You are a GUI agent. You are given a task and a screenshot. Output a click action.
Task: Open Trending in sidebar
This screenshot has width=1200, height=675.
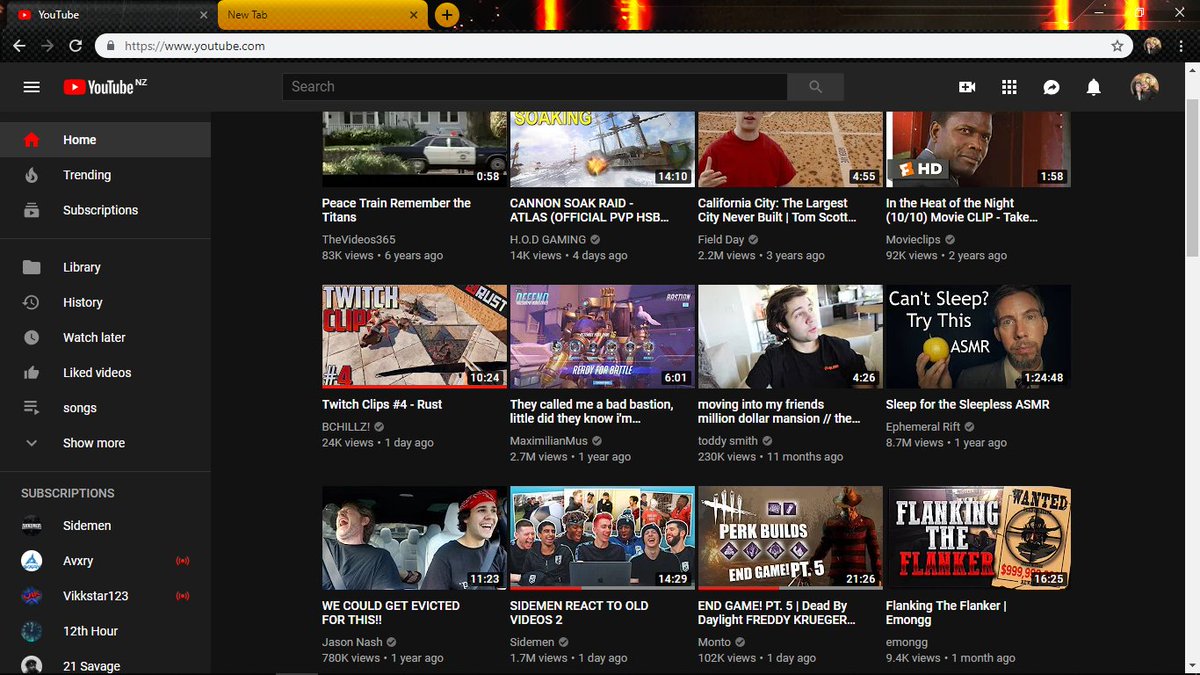tap(105, 175)
